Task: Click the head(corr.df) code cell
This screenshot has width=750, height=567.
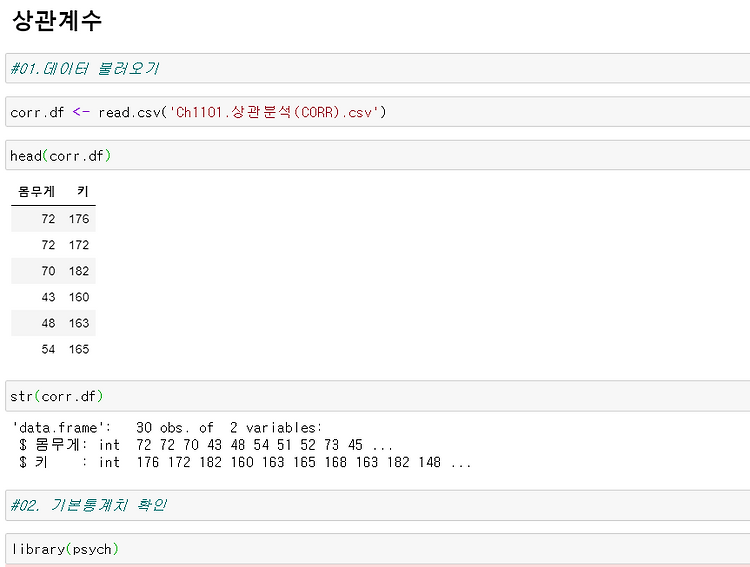Action: tap(377, 156)
